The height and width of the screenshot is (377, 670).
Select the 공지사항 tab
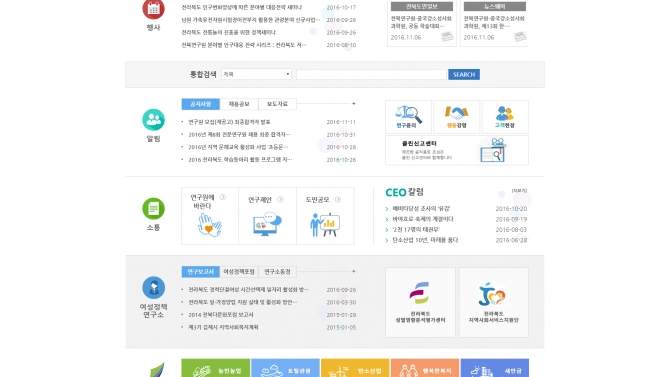click(200, 104)
